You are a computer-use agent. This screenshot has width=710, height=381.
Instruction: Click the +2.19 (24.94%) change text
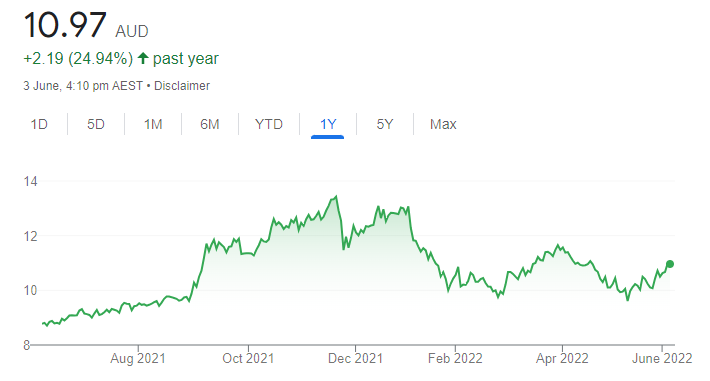coord(78,58)
